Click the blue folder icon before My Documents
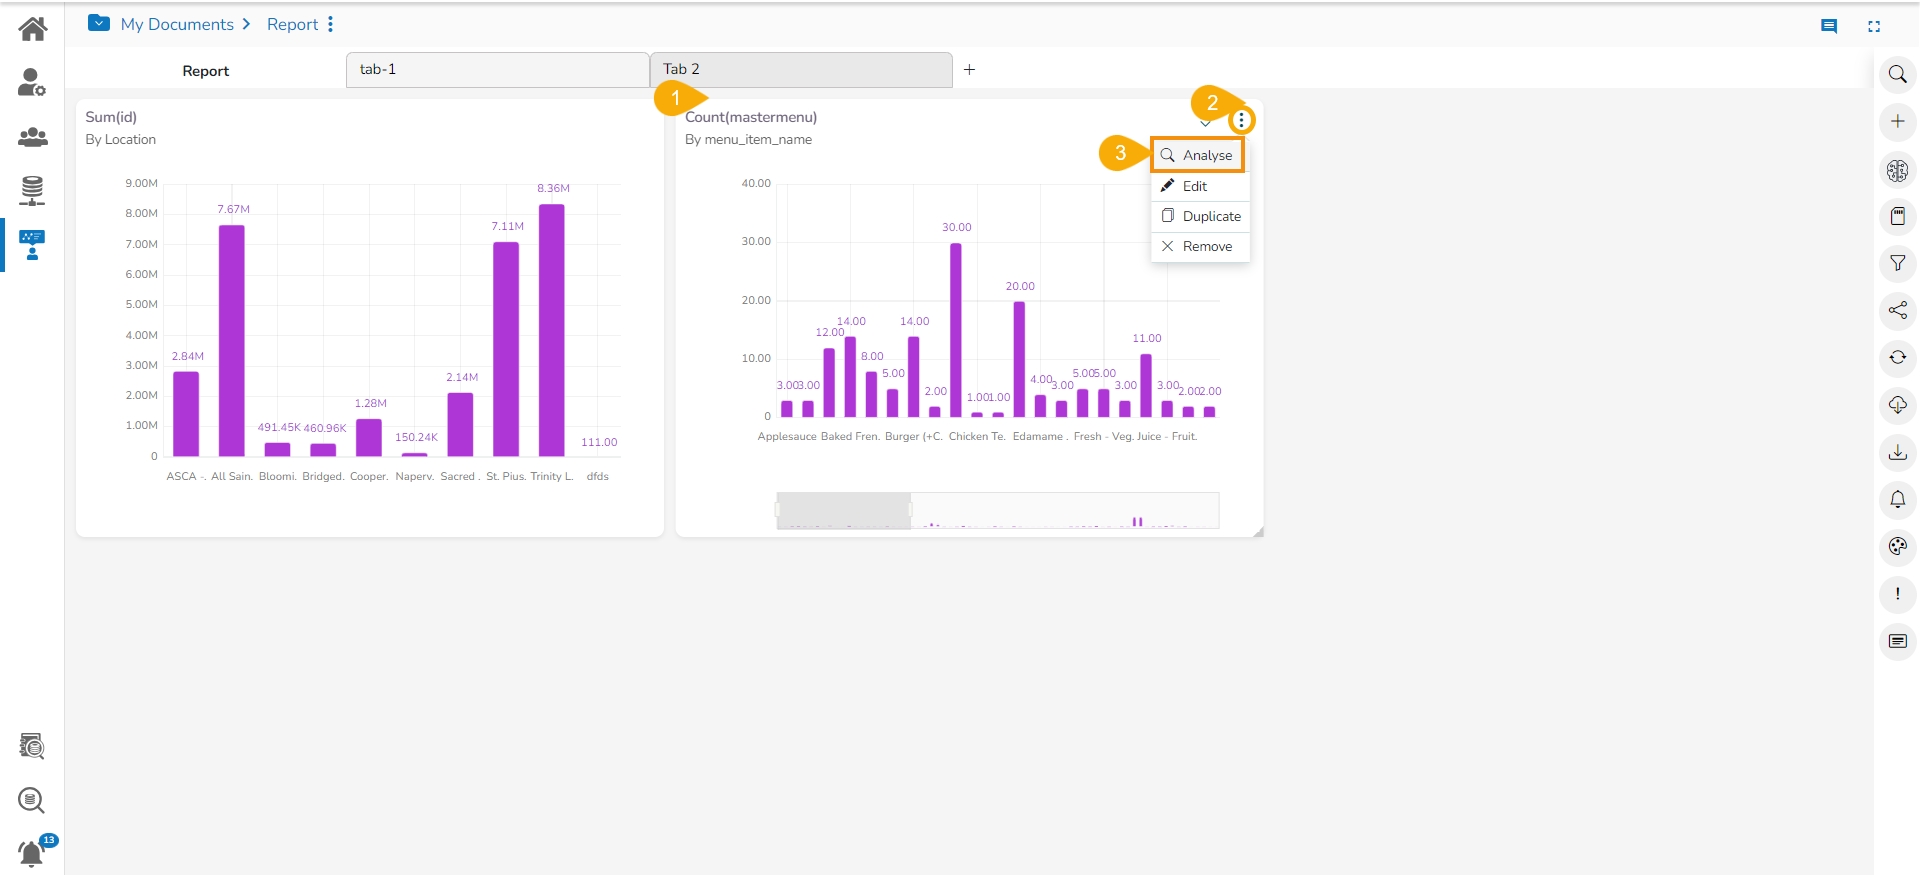Viewport: 1920px width, 875px height. click(99, 23)
